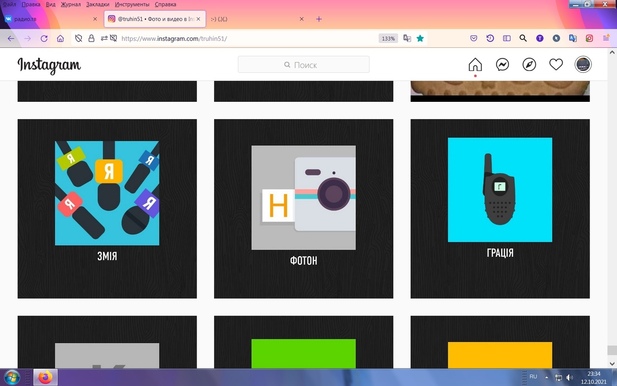Open tracking protection shield info
This screenshot has width=617, height=386.
[x=78, y=39]
